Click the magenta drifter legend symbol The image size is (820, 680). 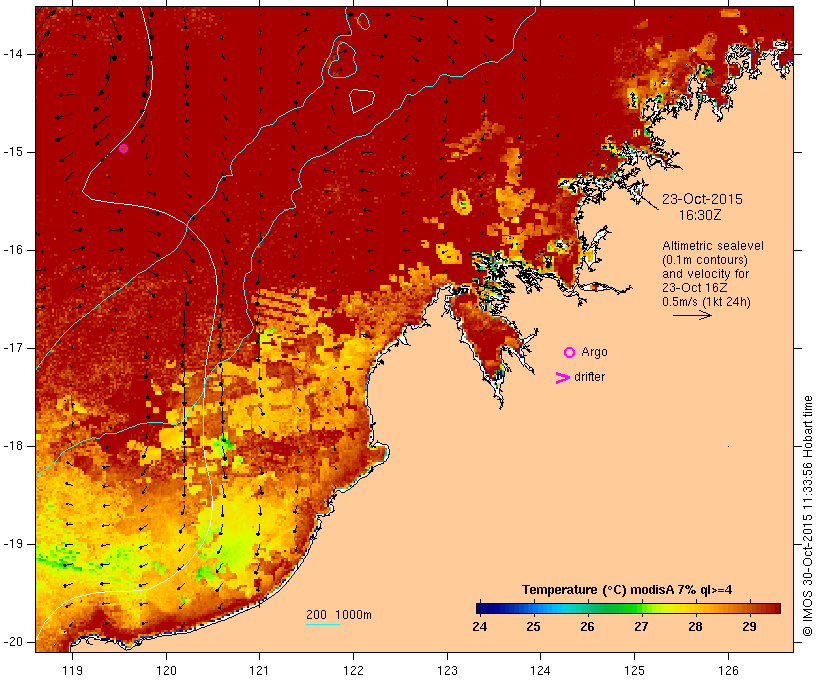tap(562, 378)
